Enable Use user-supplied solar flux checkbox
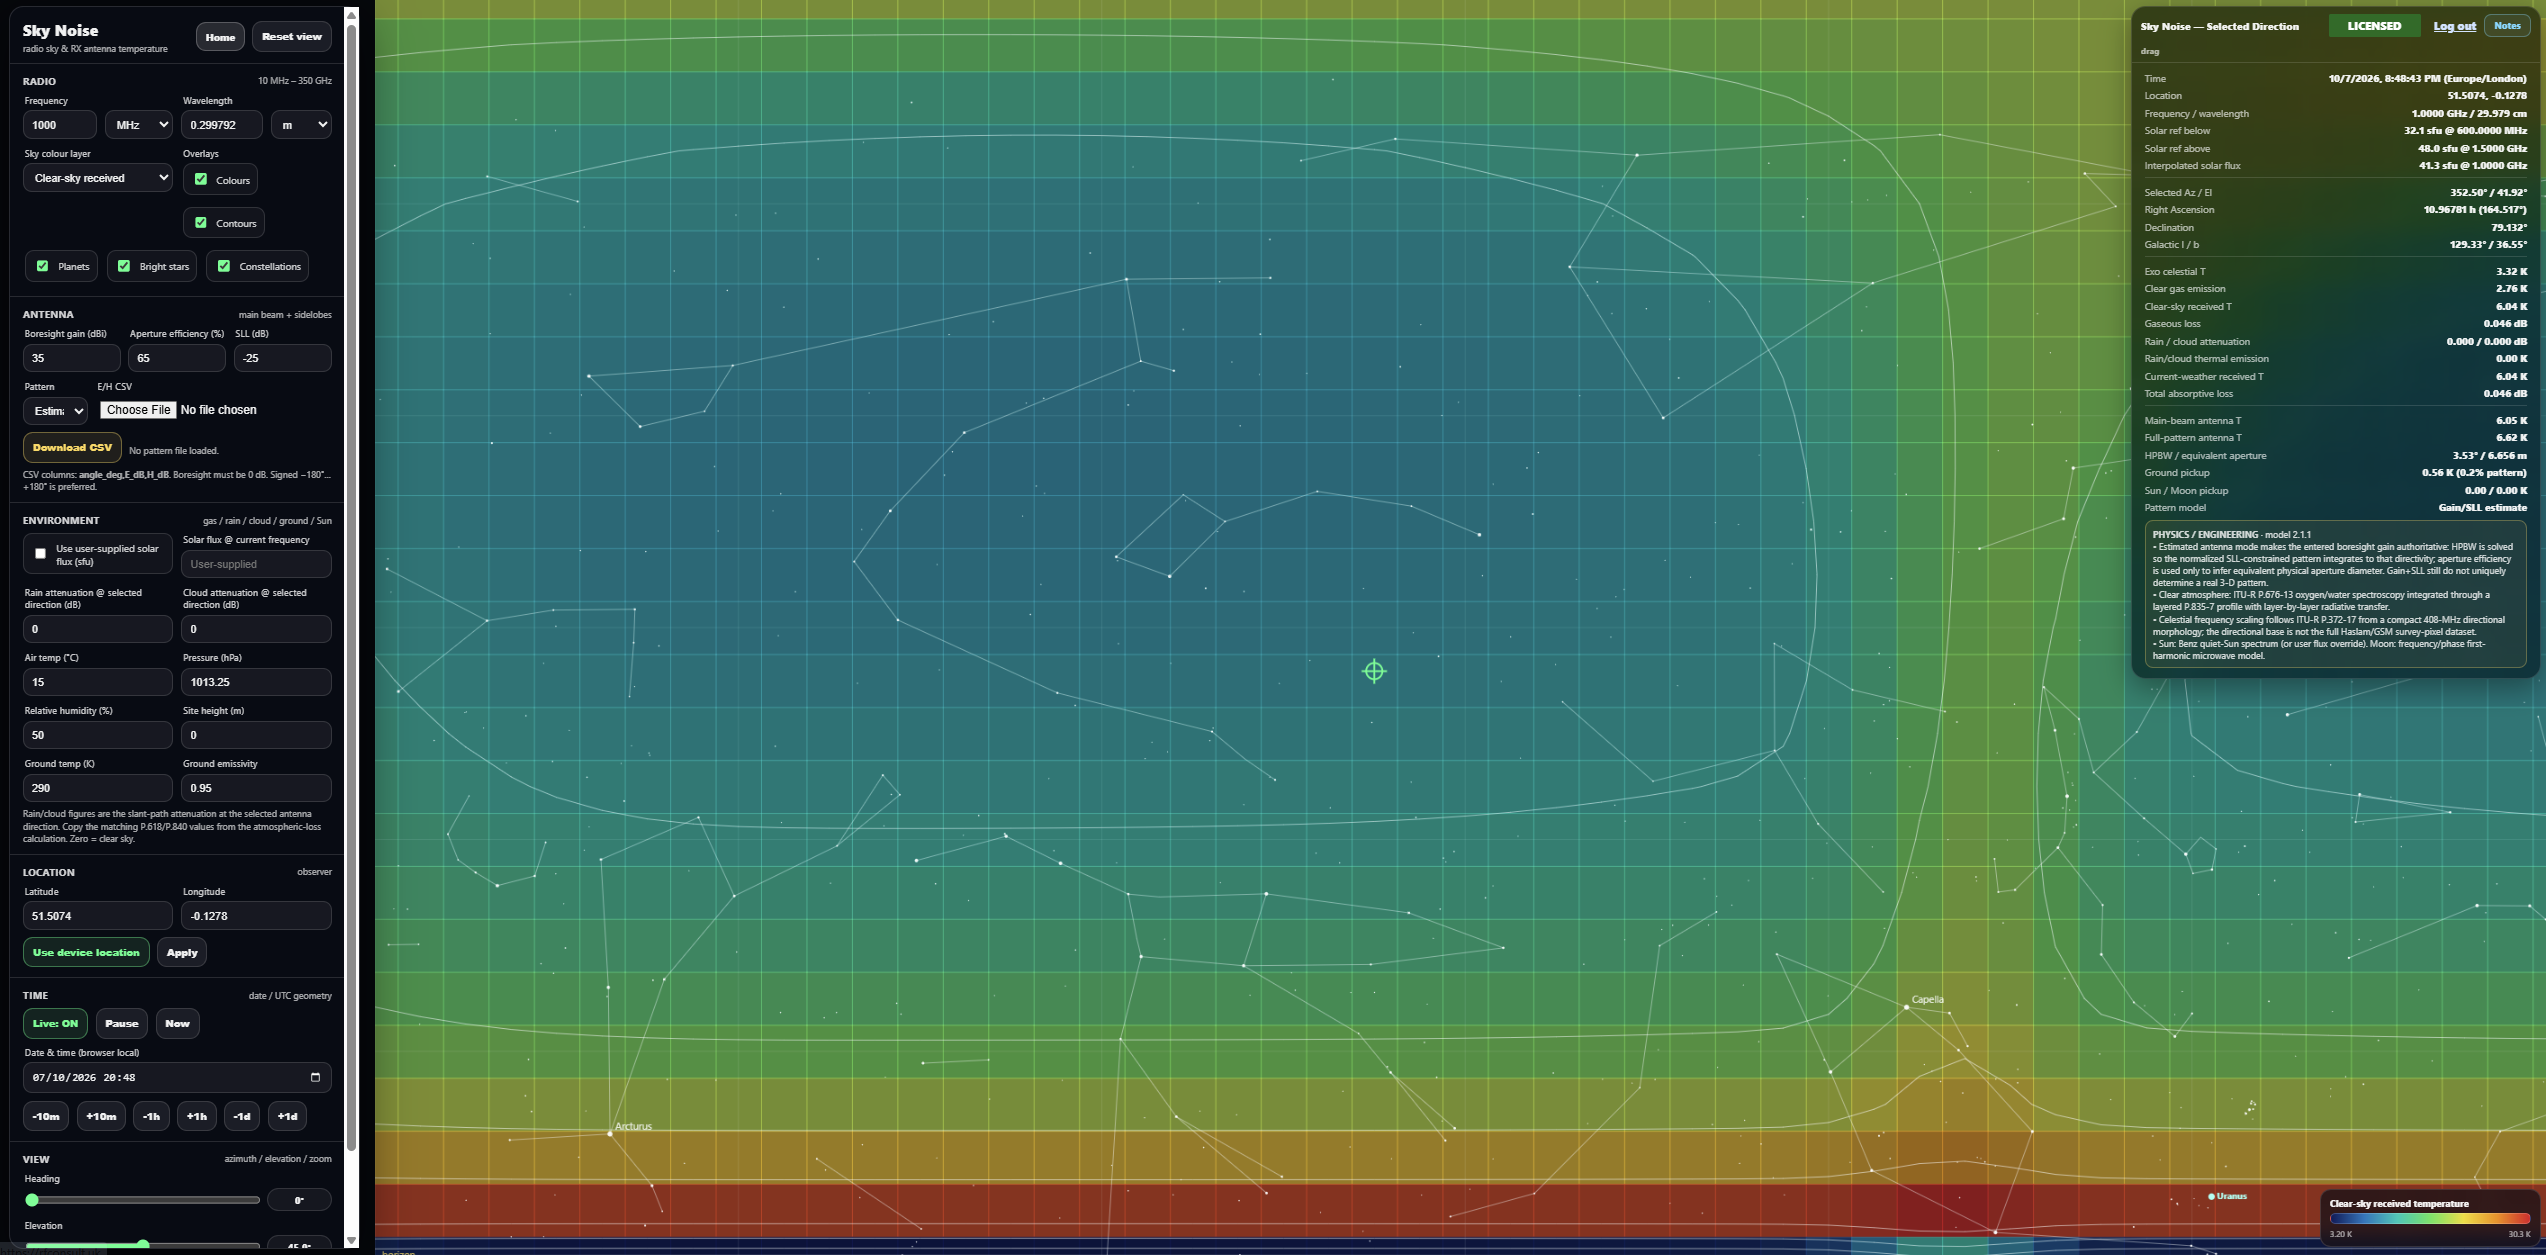 point(40,553)
